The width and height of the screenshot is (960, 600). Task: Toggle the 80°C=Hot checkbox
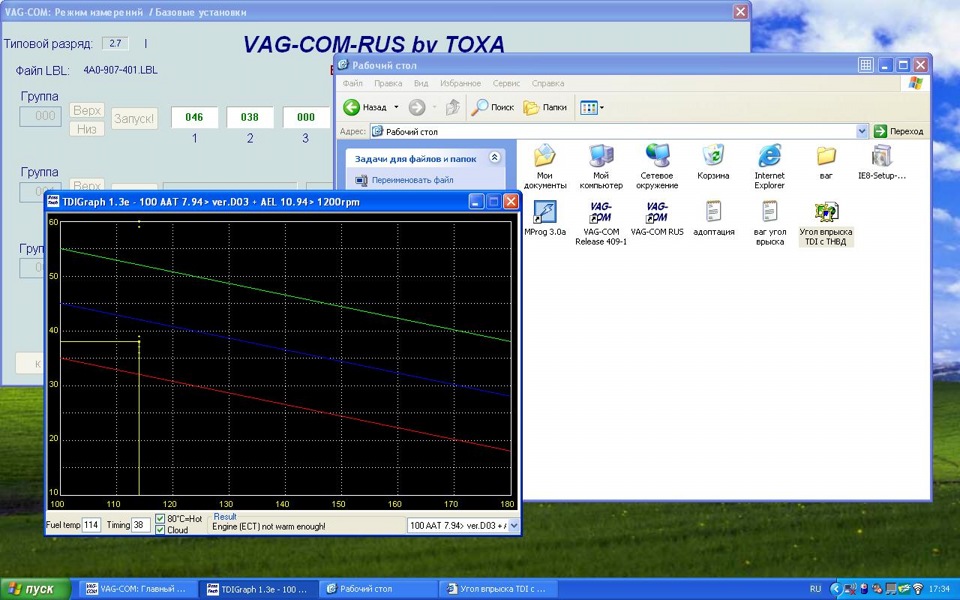point(160,519)
